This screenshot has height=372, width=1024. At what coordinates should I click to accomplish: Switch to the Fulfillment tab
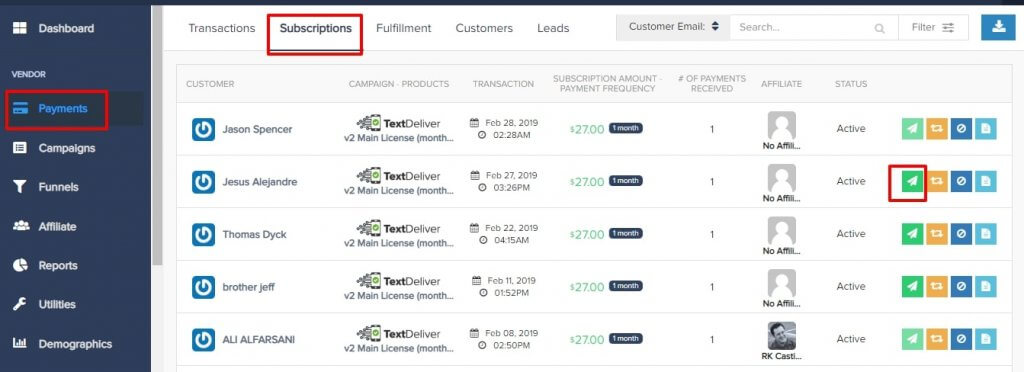[x=404, y=28]
